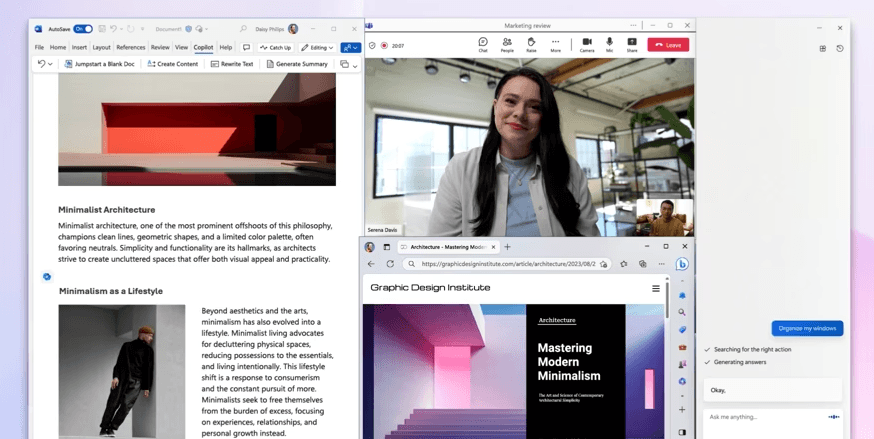Screen dimensions: 874x439
Task: Click Daisy Philips account avatar in Word
Action: [x=293, y=29]
